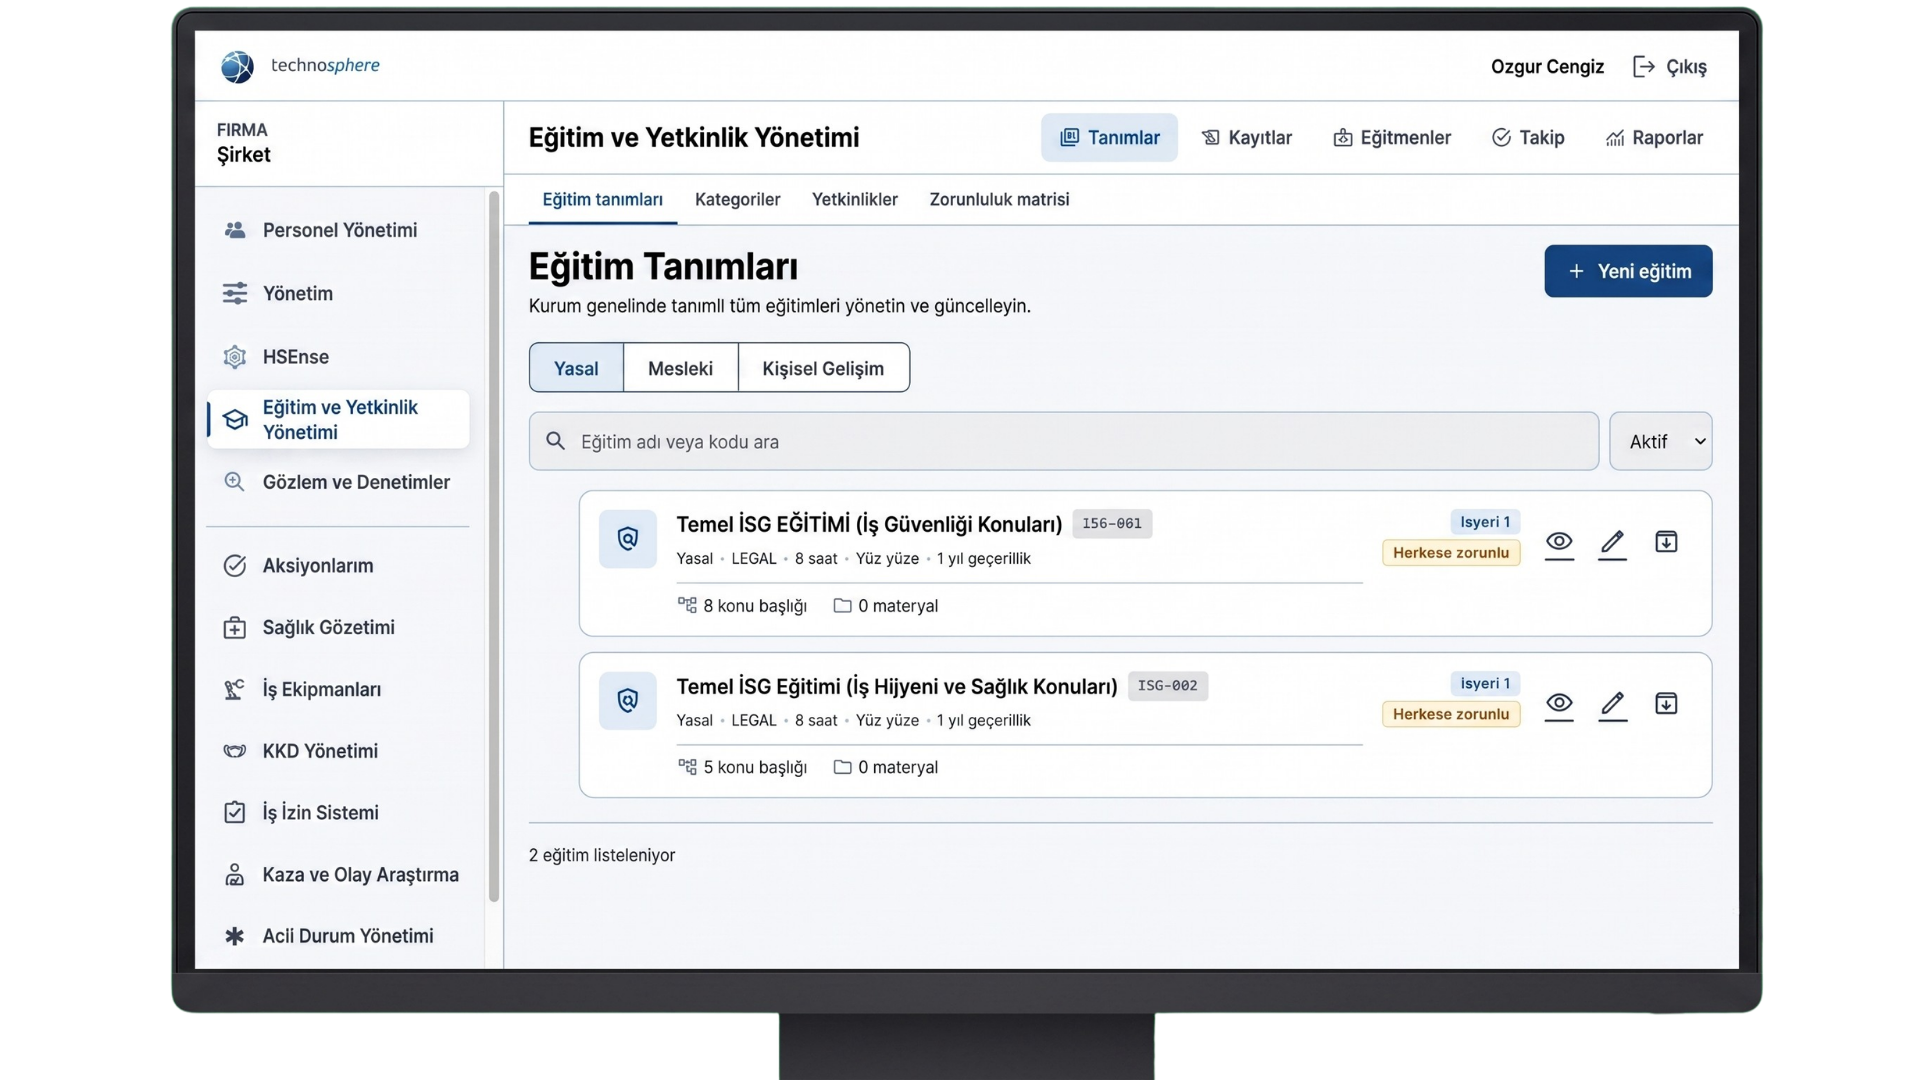1920x1080 pixels.
Task: Click materials folder icon on ISG-002 card
Action: click(843, 767)
